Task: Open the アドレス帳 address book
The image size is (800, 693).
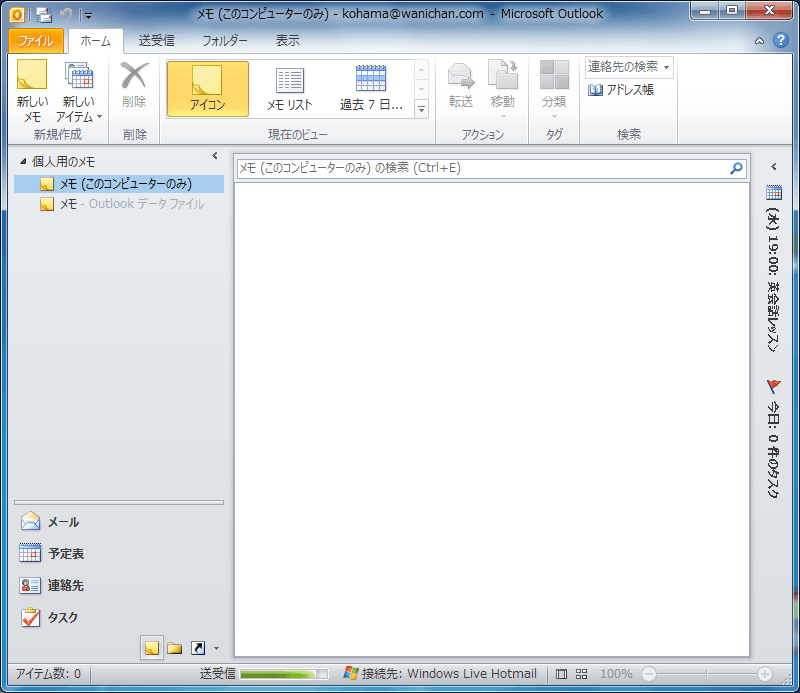Action: 621,90
